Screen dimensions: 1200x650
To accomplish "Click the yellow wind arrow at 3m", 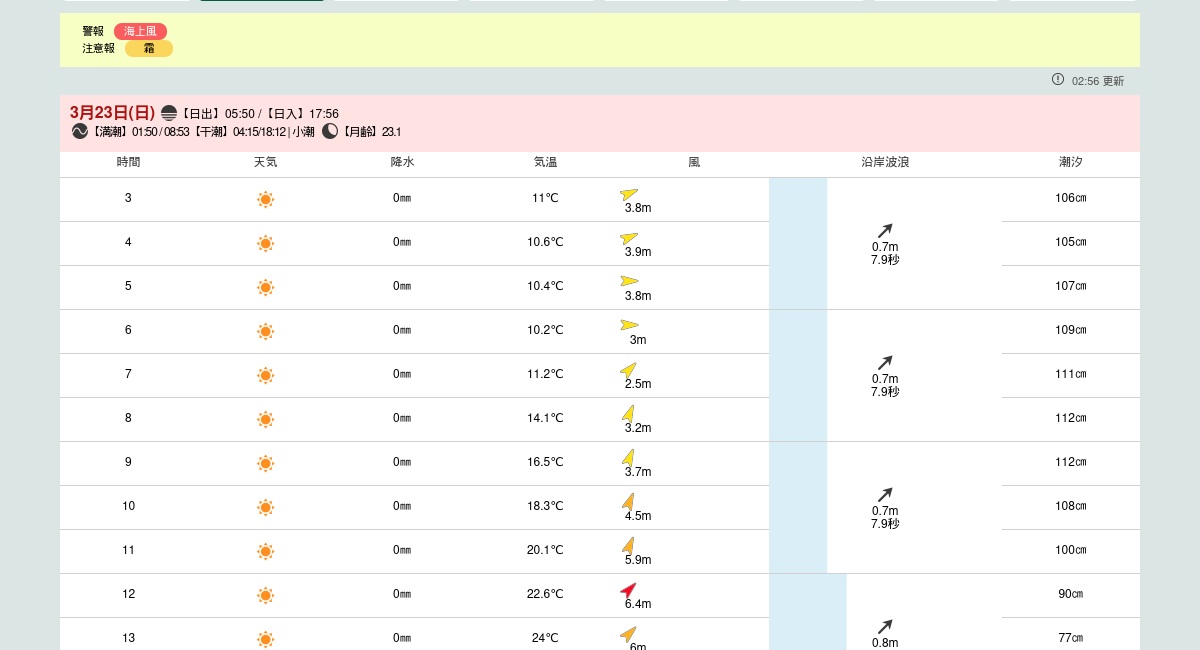I will (x=629, y=325).
